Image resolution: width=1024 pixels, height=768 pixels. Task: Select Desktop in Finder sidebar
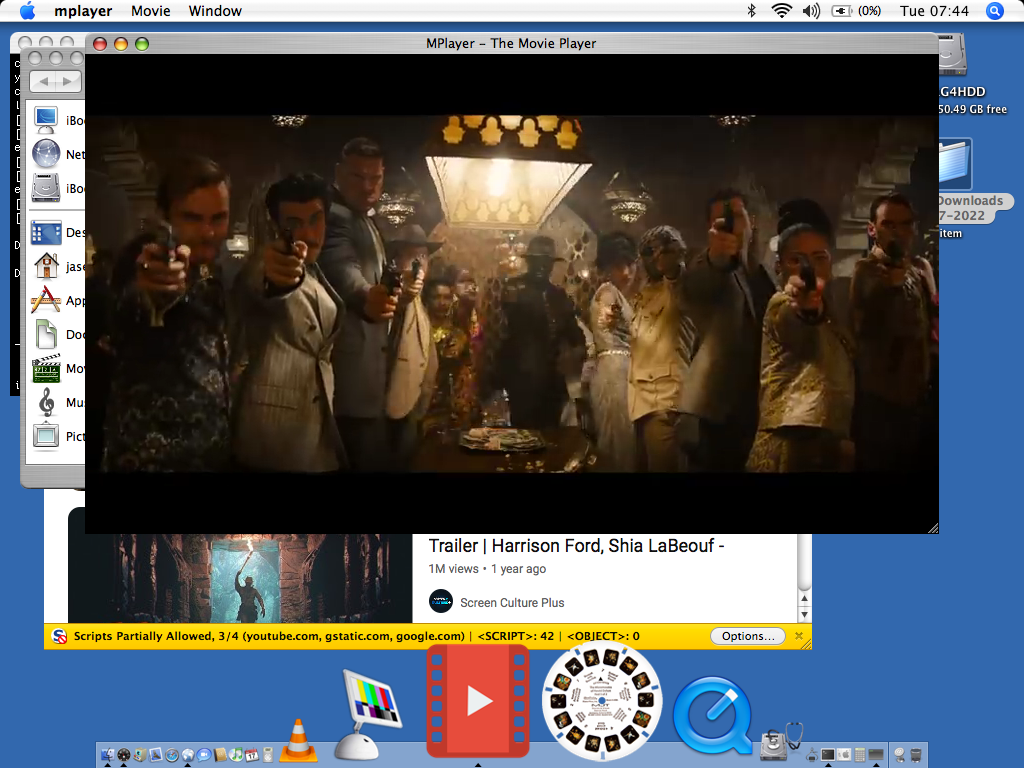[46, 232]
